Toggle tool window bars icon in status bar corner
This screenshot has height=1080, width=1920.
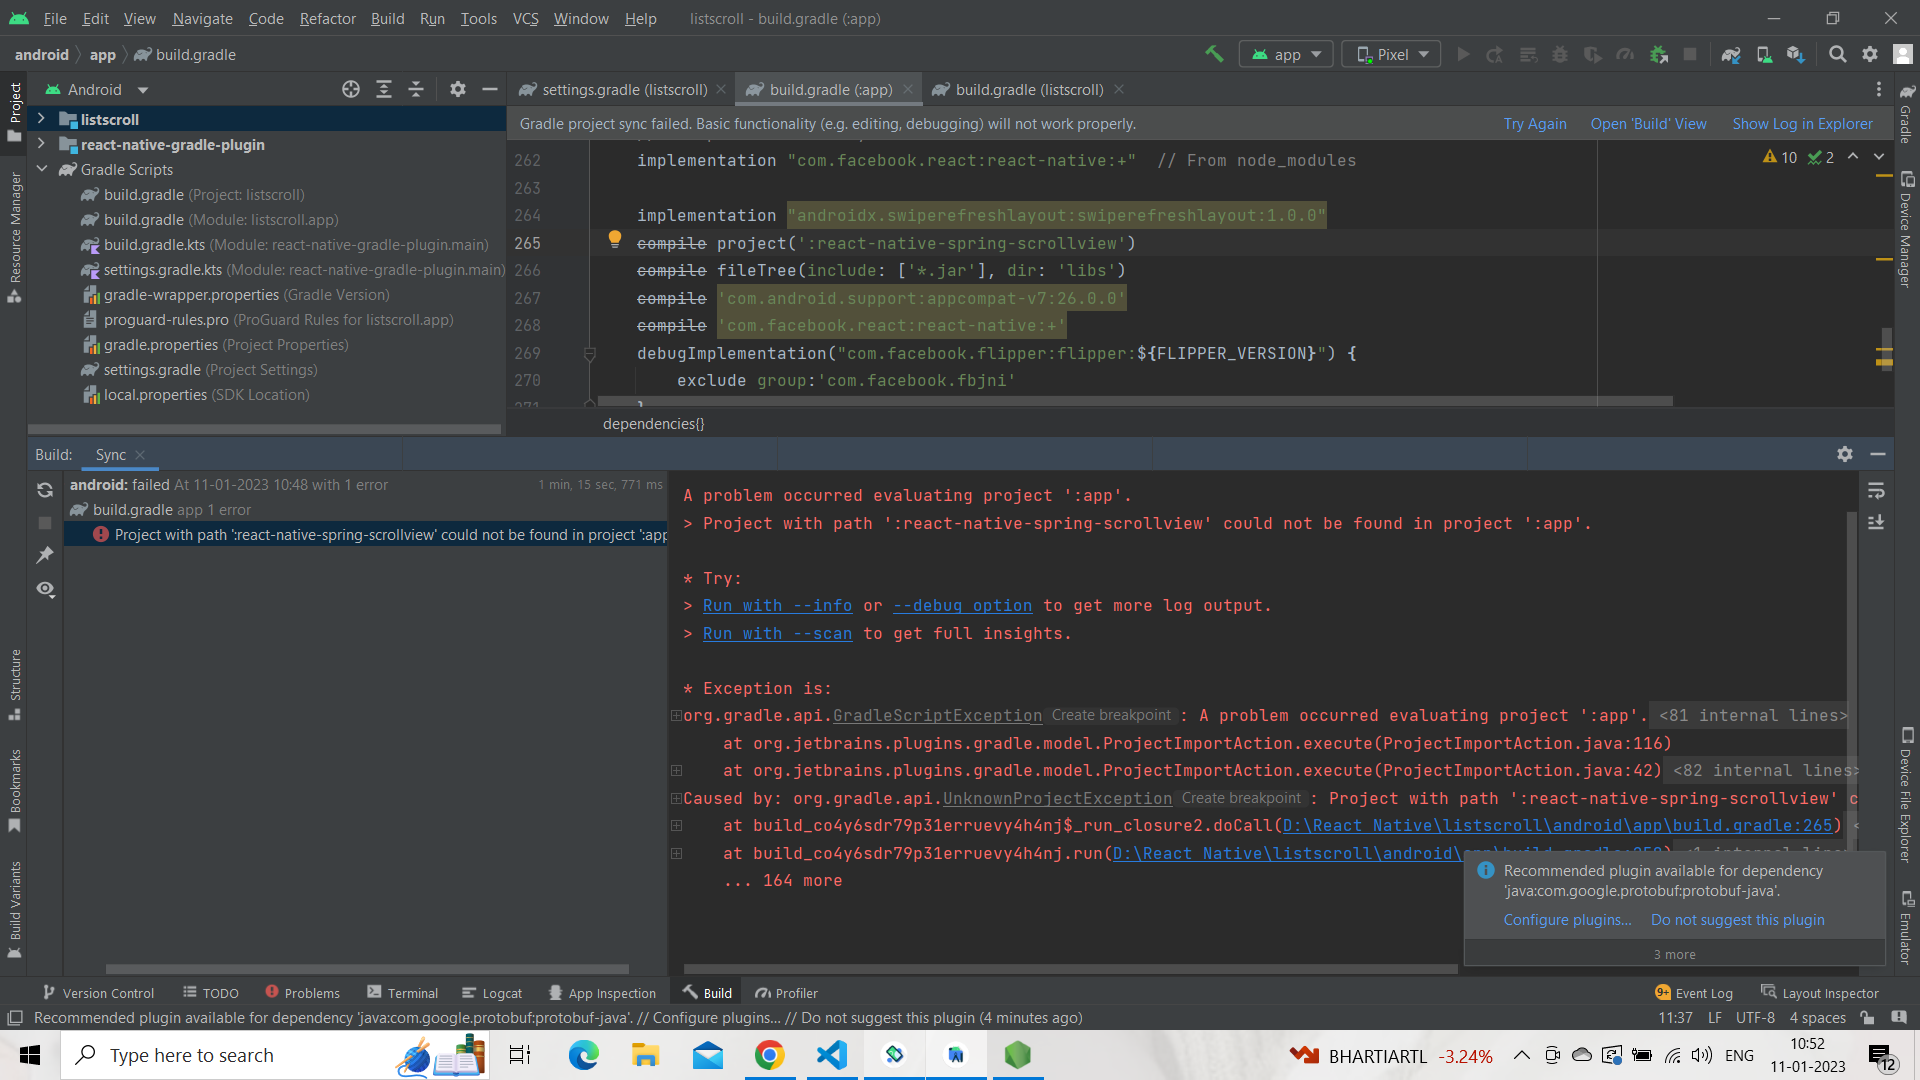point(14,1018)
